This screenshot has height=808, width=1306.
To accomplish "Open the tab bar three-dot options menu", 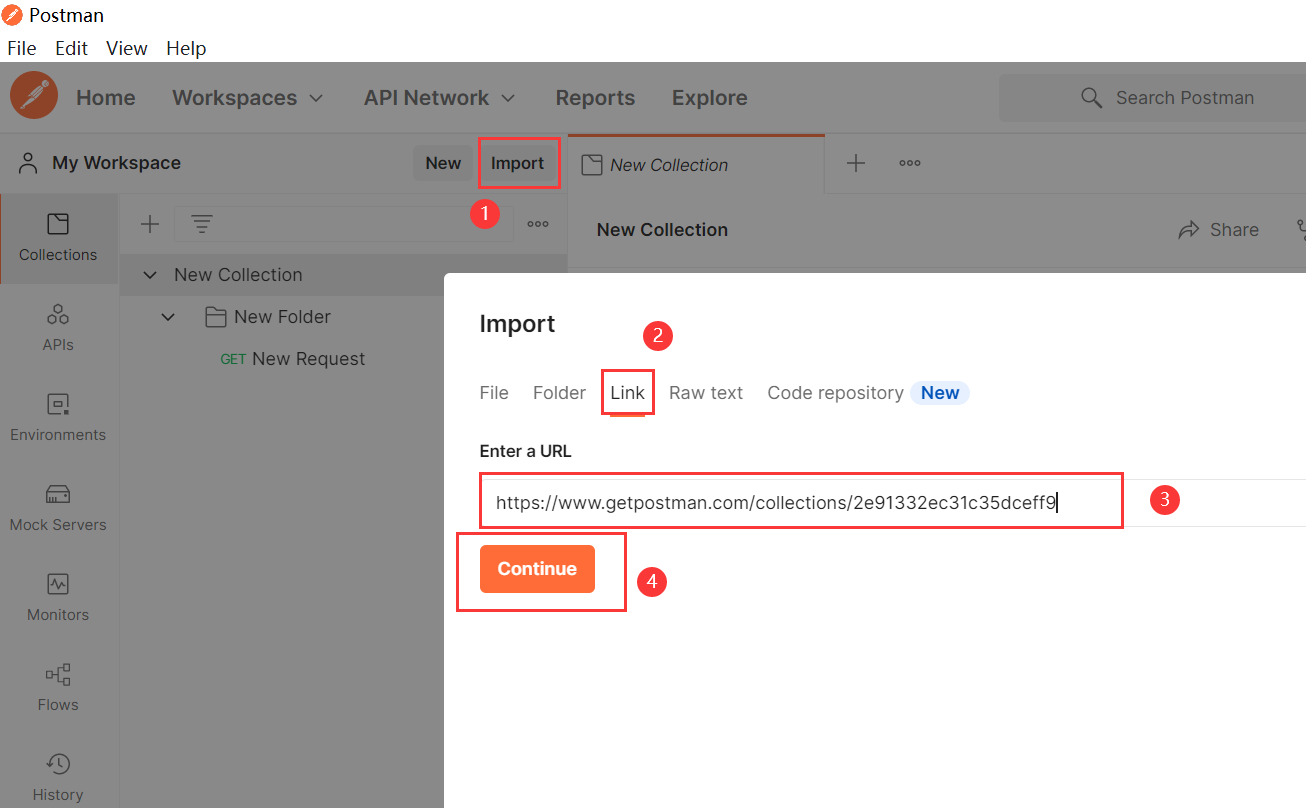I will [x=910, y=163].
